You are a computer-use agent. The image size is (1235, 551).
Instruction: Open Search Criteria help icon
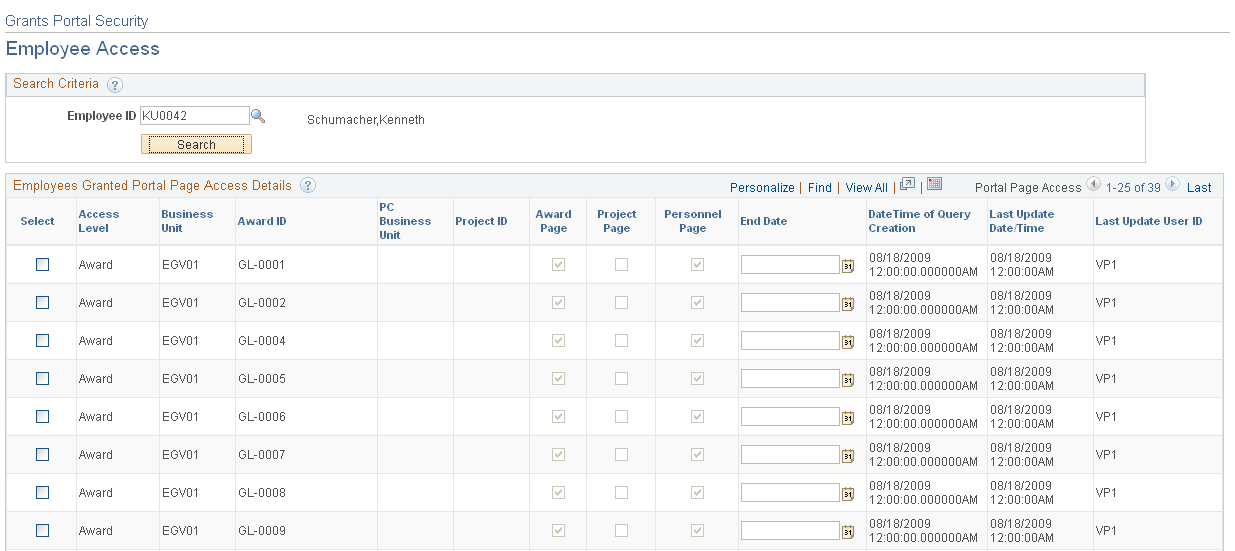coord(115,85)
